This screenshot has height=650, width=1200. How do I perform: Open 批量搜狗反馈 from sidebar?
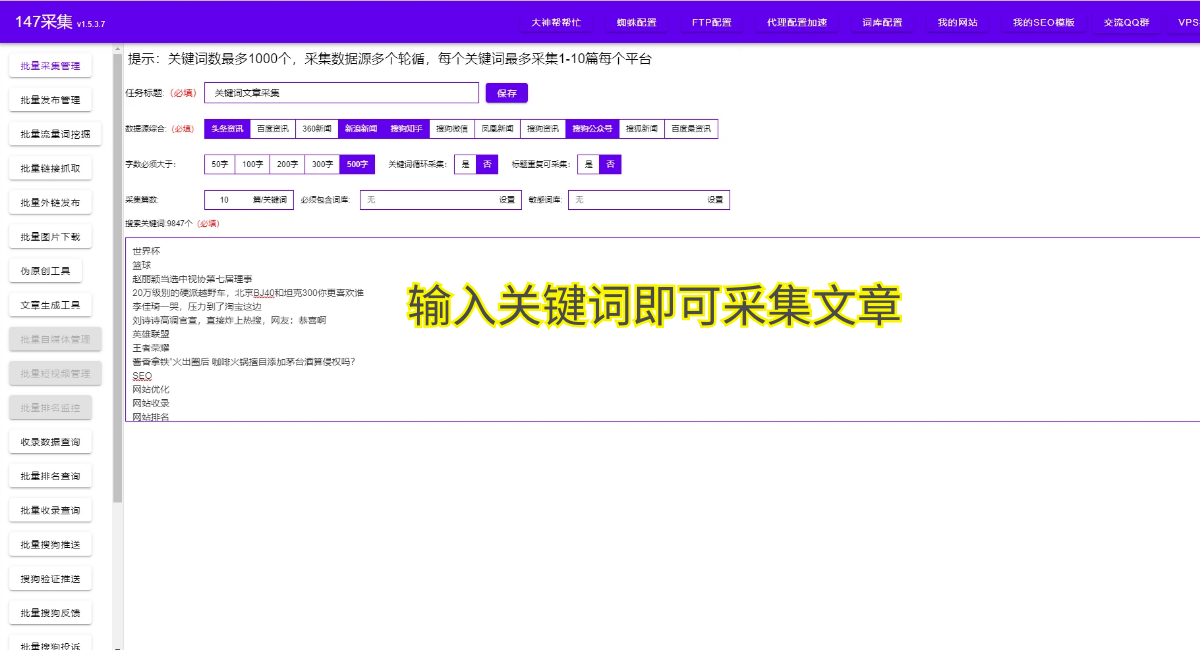click(50, 611)
